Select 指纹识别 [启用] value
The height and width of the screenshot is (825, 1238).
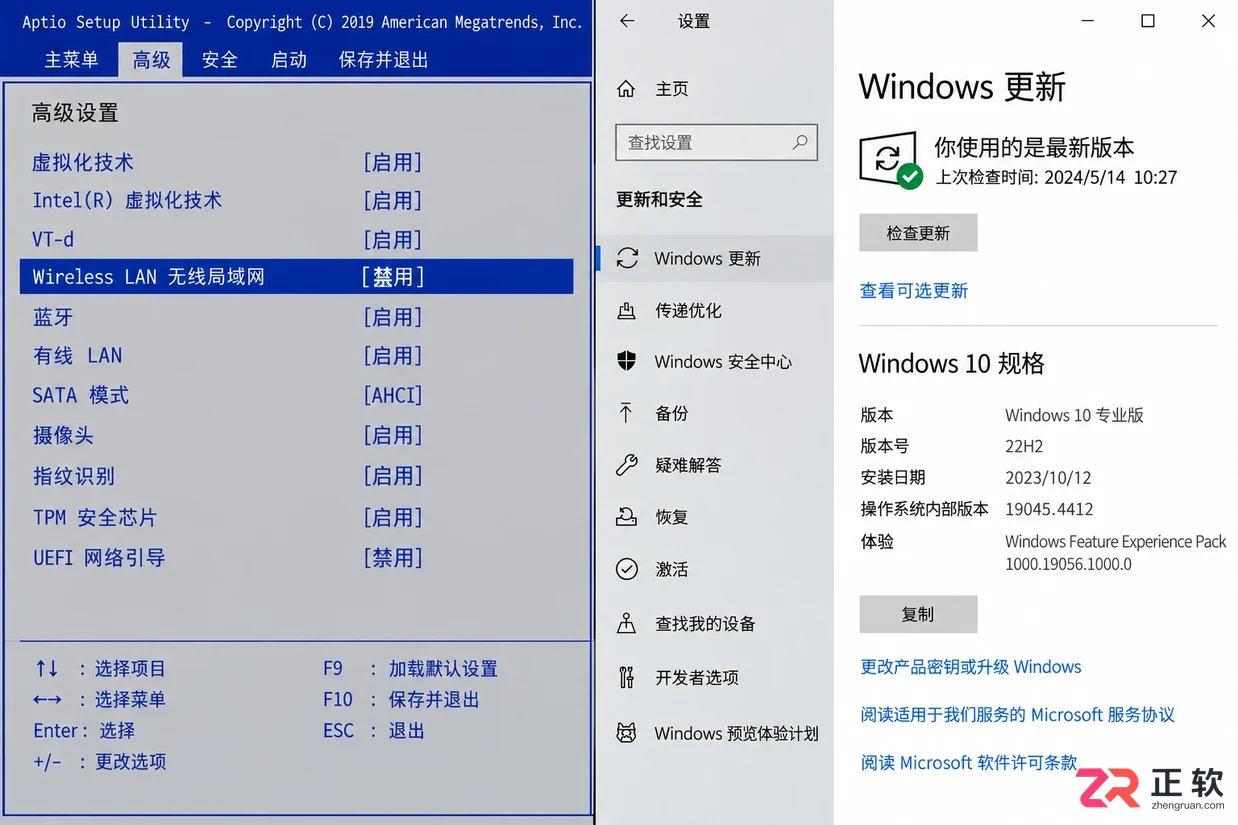coord(392,476)
